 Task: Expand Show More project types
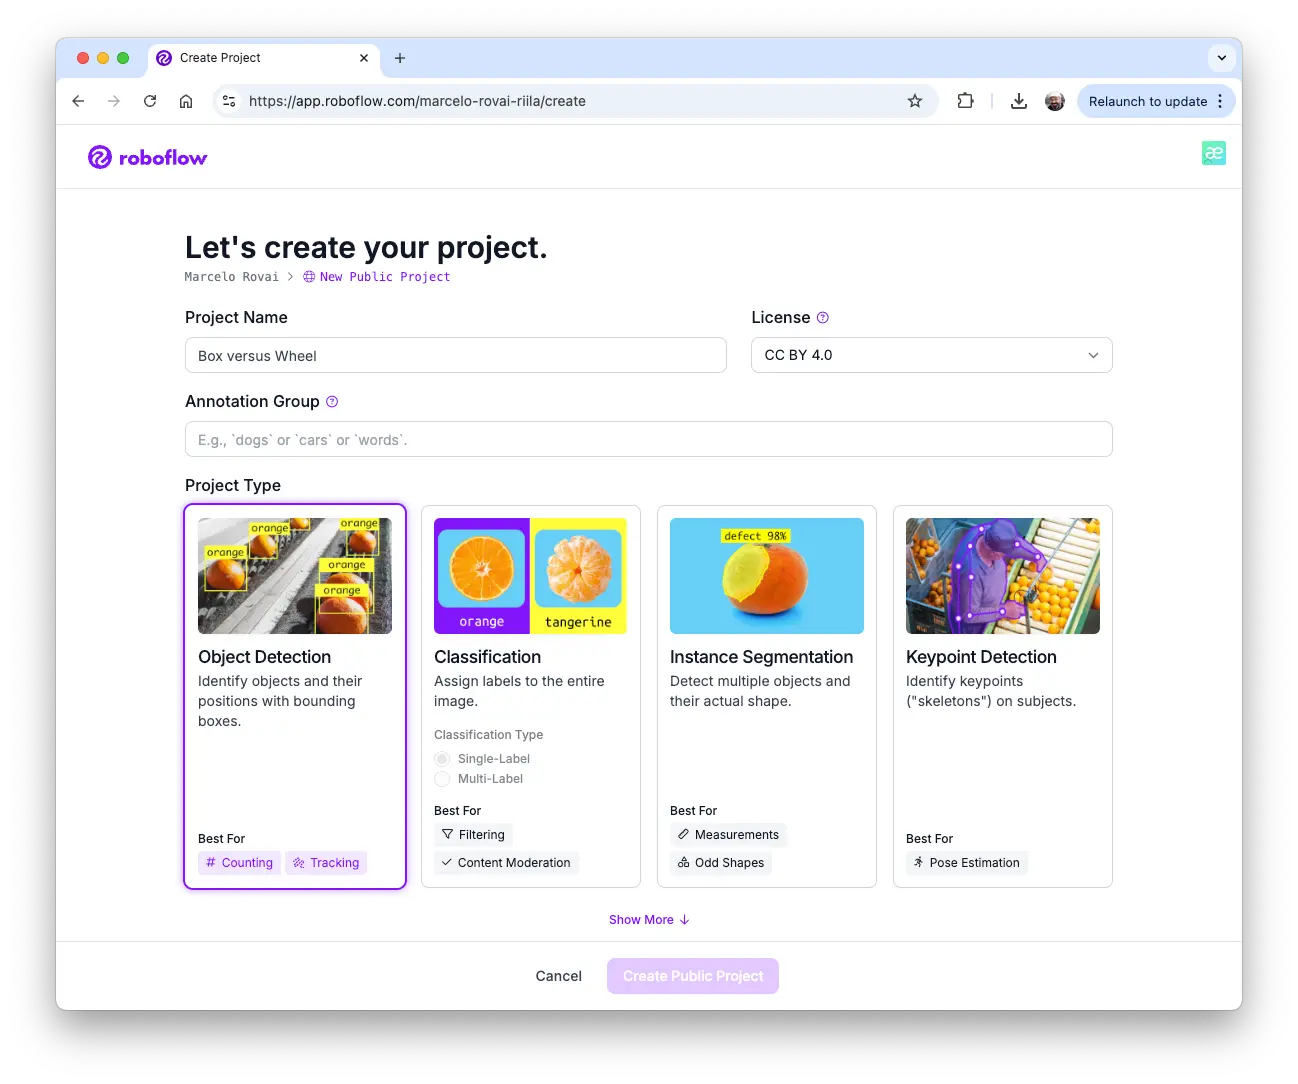649,920
